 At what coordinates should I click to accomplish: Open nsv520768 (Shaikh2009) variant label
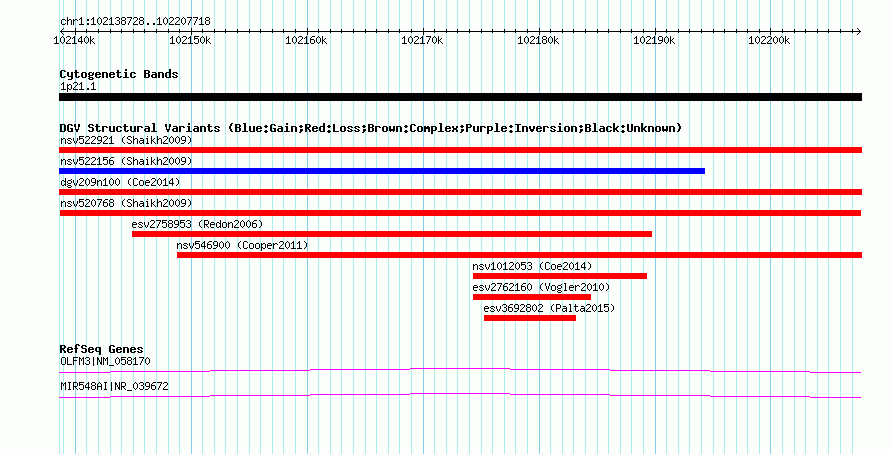(126, 203)
